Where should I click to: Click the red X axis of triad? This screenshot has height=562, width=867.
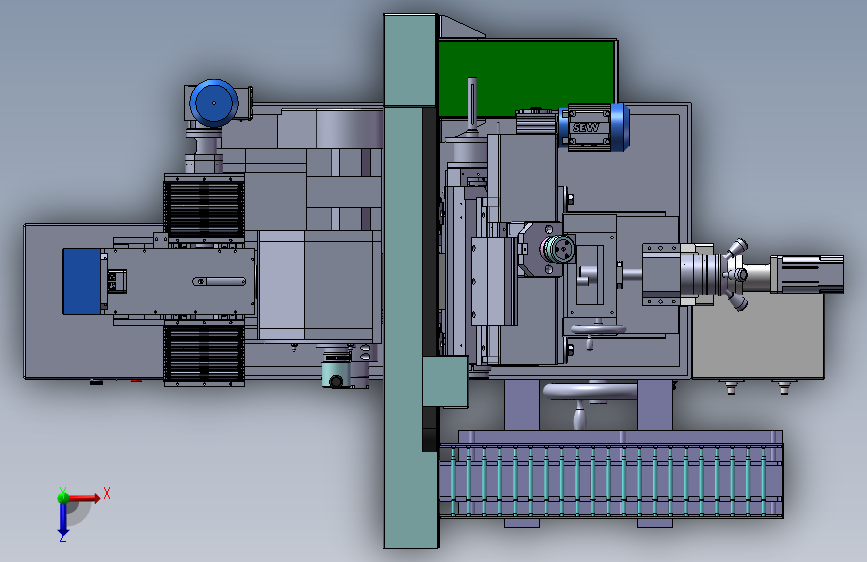85,498
